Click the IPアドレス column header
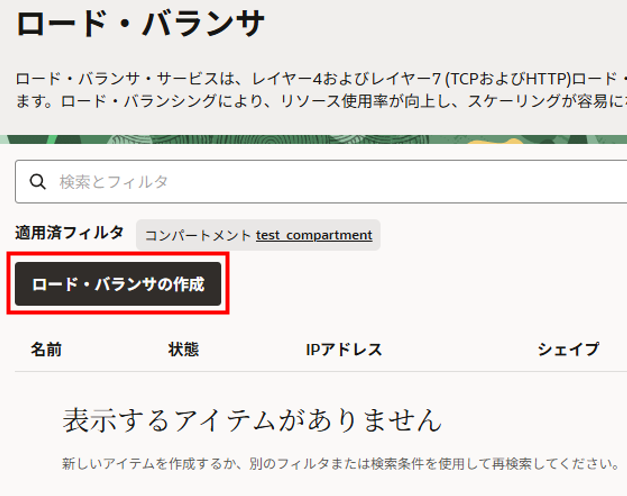Image resolution: width=627 pixels, height=496 pixels. pos(344,349)
